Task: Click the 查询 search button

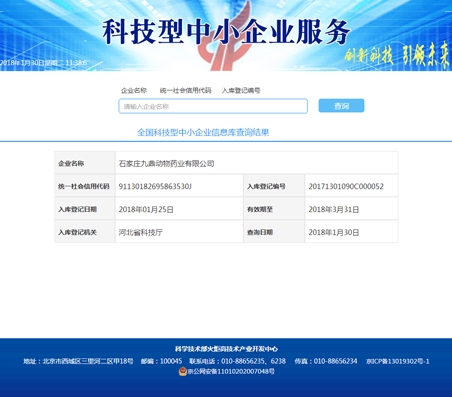Action: click(341, 106)
